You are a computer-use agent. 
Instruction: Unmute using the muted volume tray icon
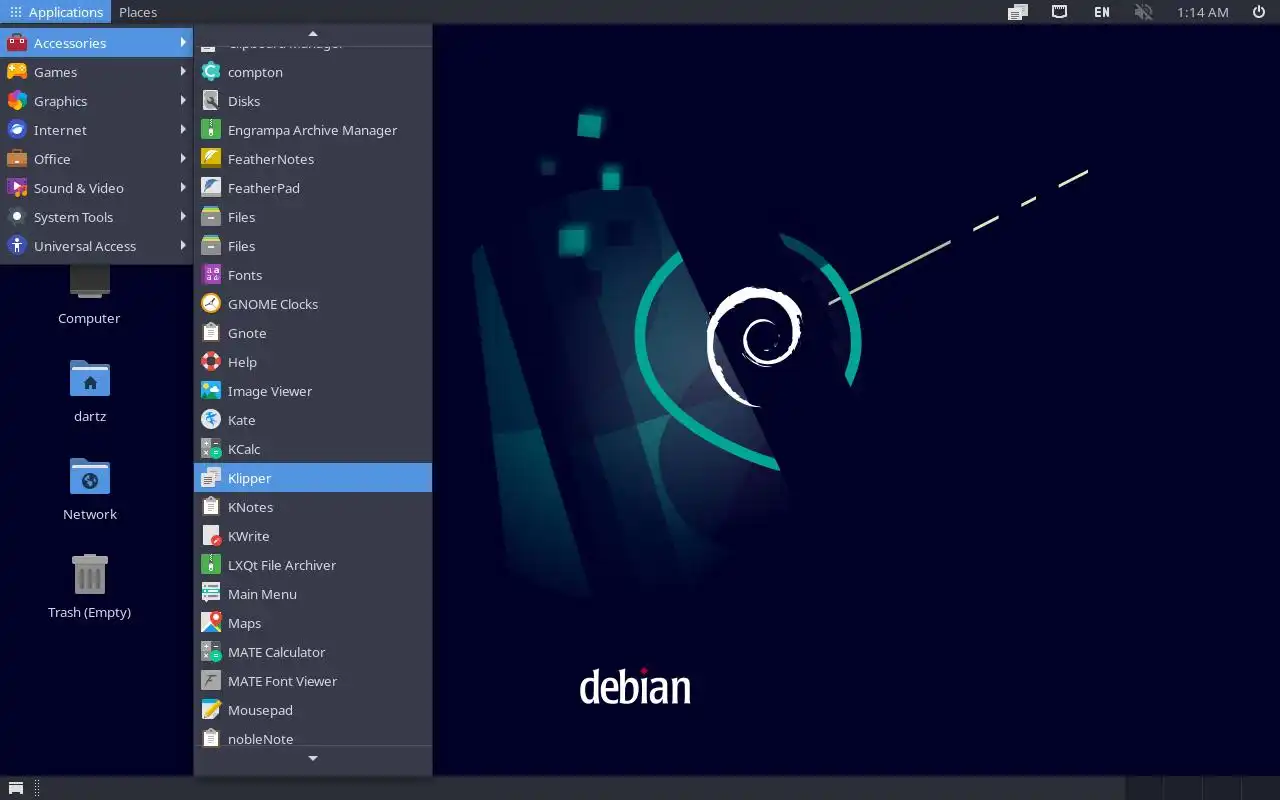tap(1144, 12)
